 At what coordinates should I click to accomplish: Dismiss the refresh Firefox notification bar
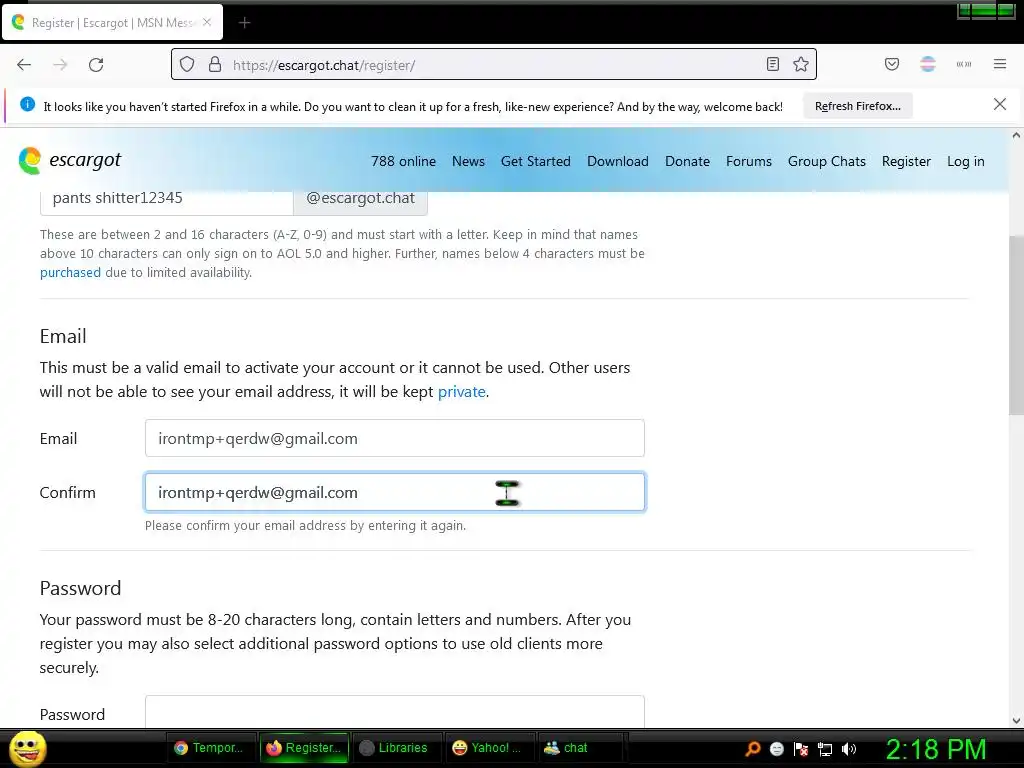tap(999, 104)
